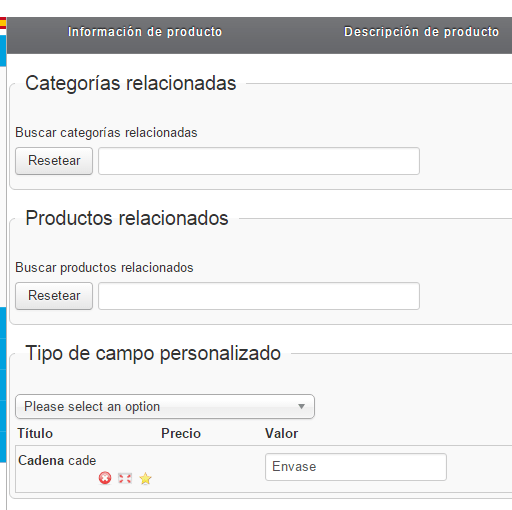Reset the related products search
The width and height of the screenshot is (512, 510).
tap(54, 296)
